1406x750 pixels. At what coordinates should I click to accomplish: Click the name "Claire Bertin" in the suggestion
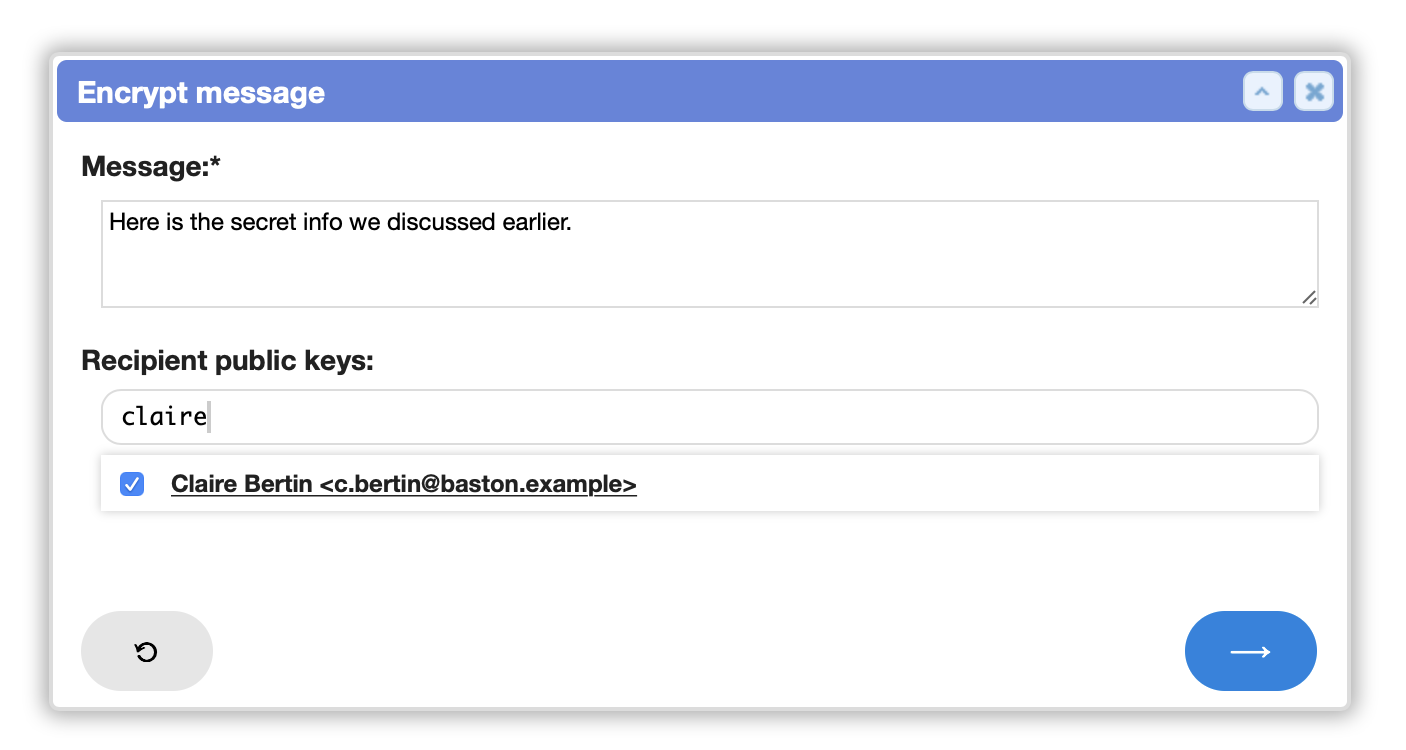tap(242, 484)
